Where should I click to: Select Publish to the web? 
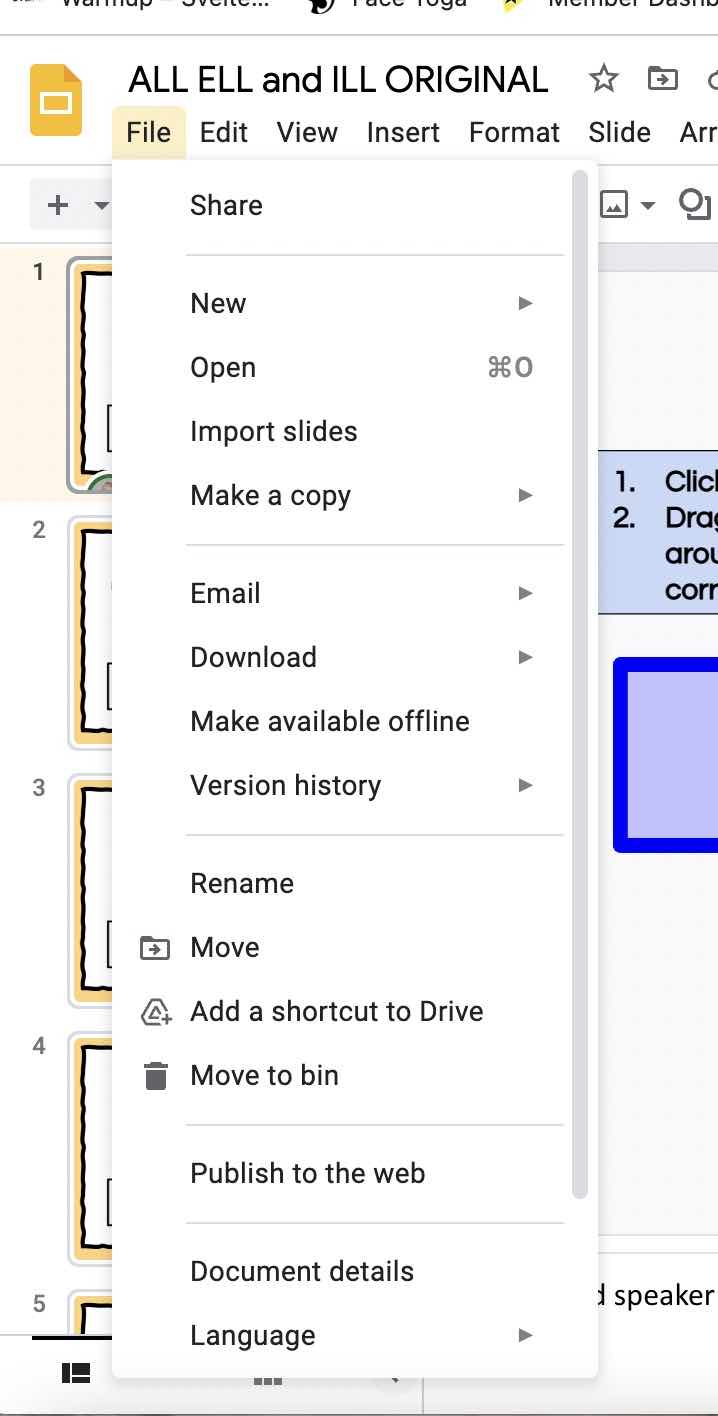(x=342, y=1174)
